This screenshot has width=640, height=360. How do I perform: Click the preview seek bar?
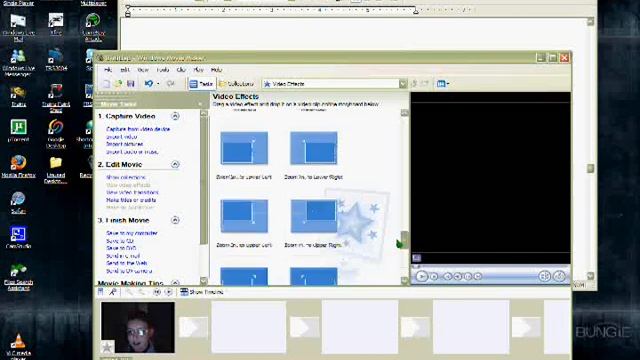point(490,267)
